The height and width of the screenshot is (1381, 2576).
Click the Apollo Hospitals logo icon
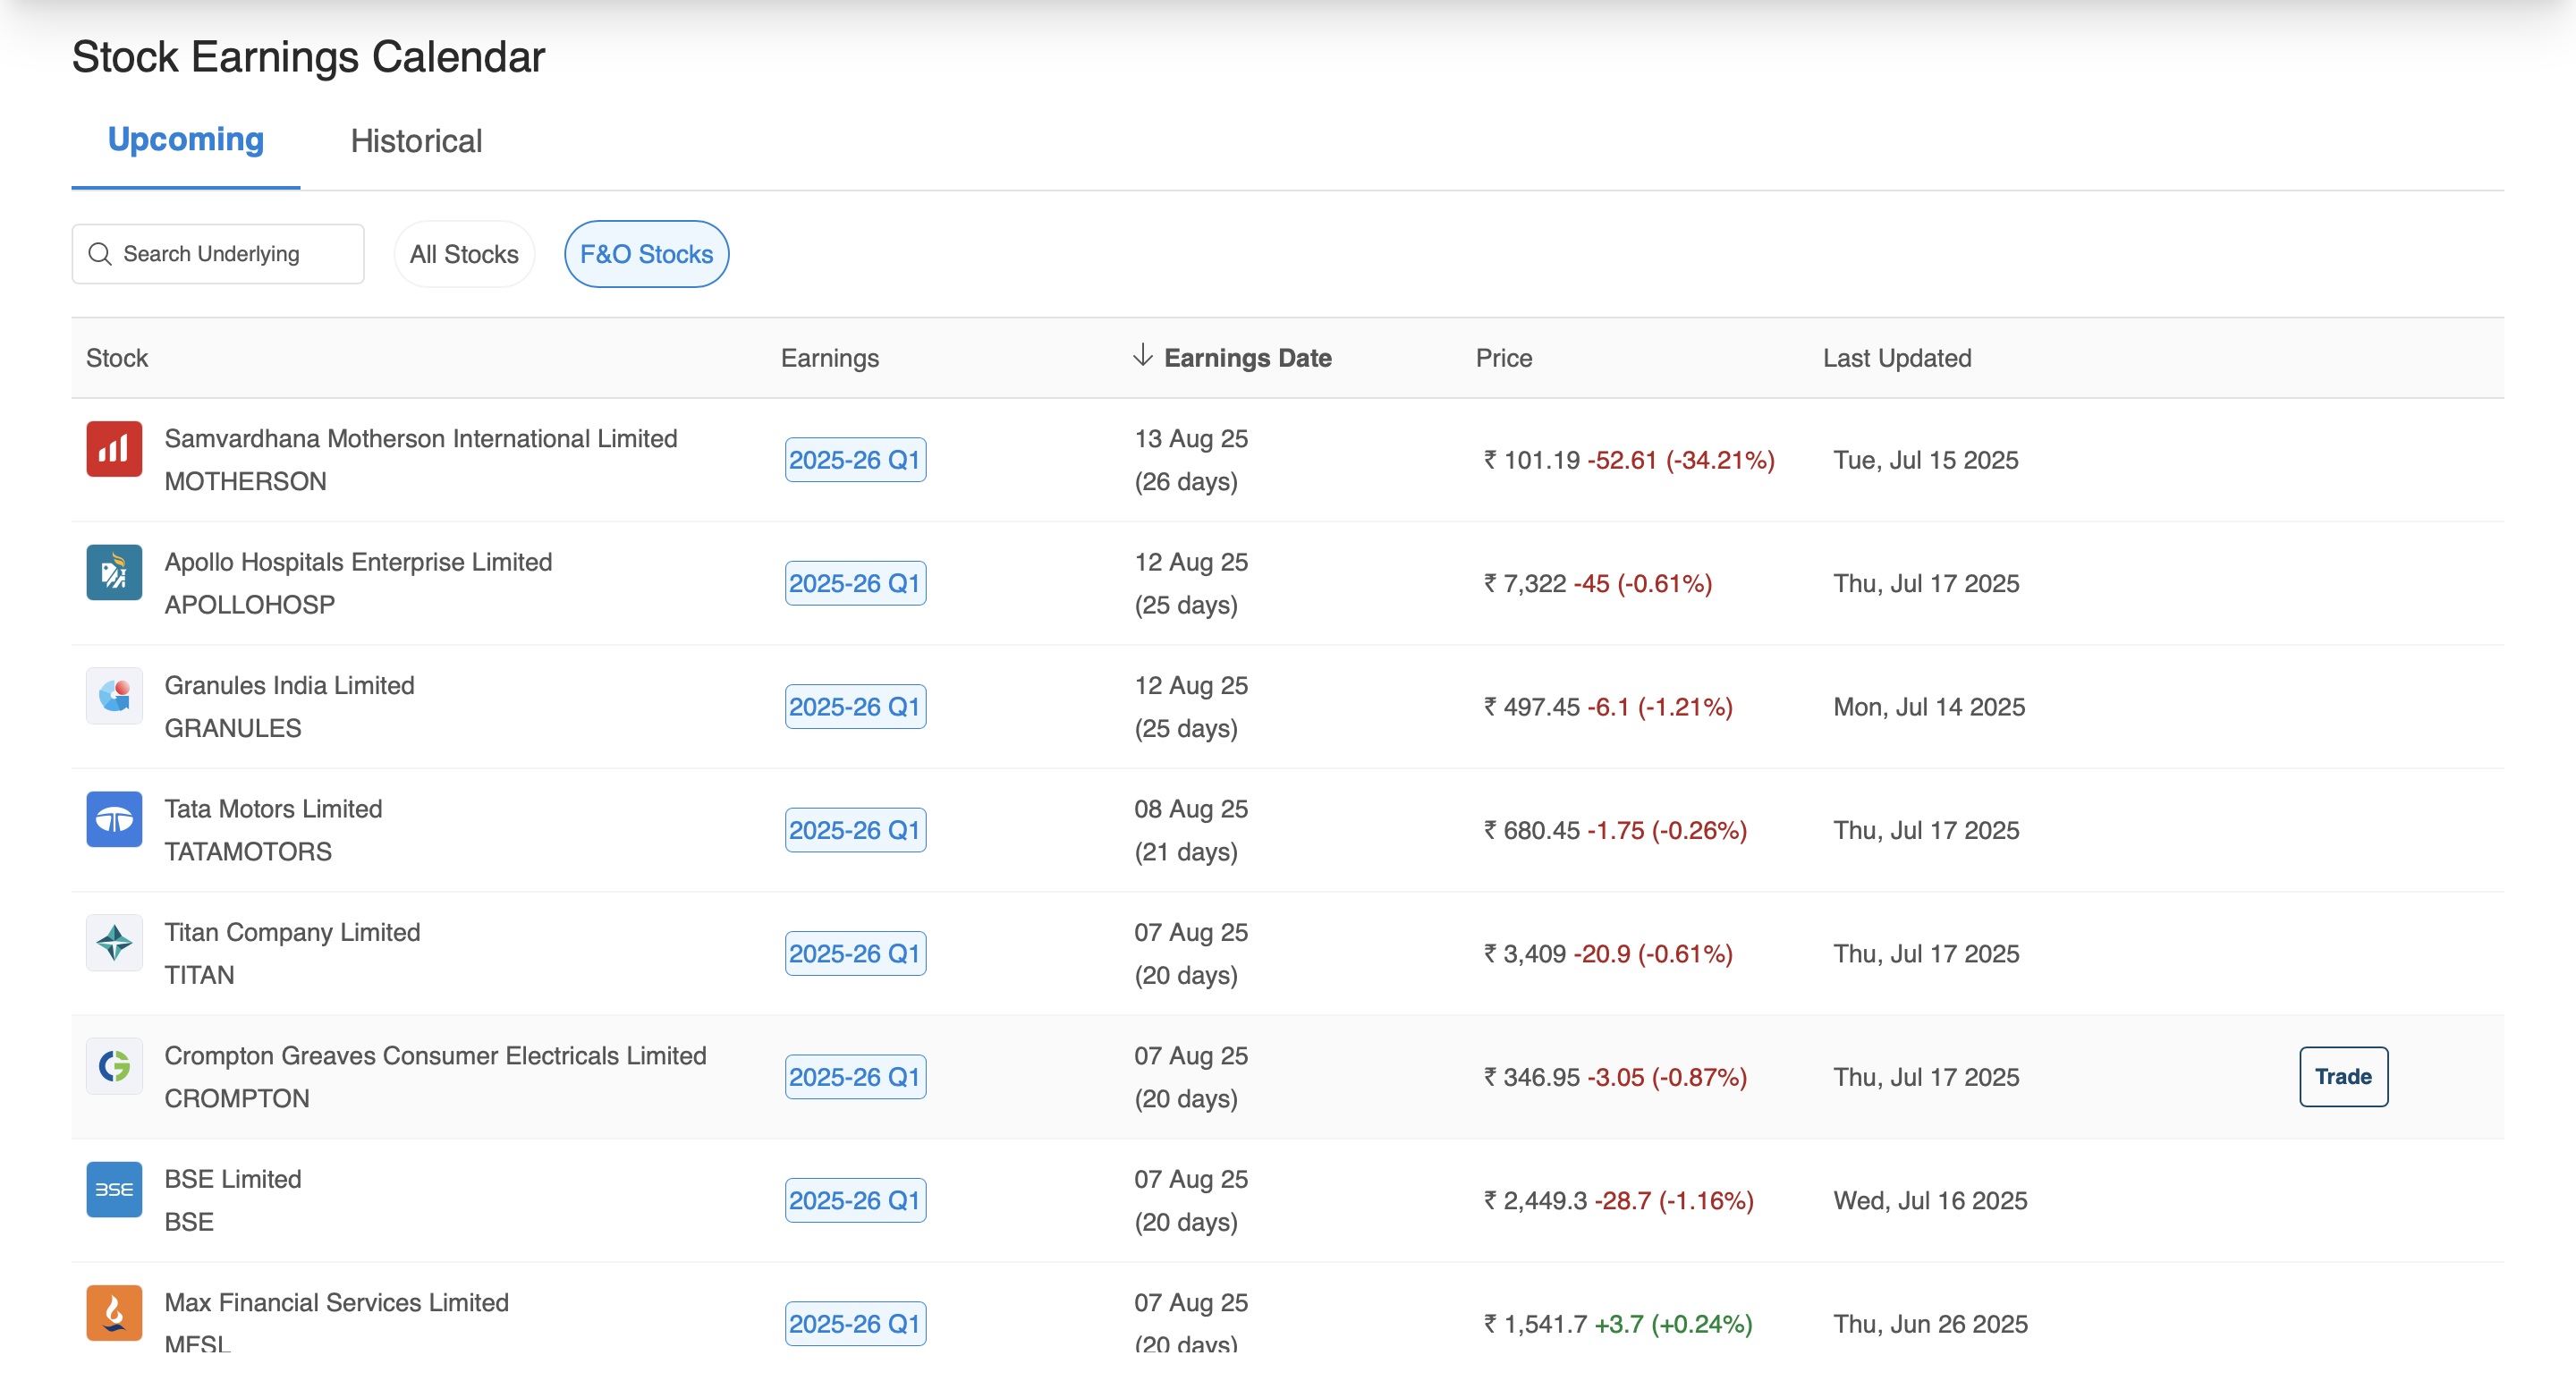pyautogui.click(x=114, y=572)
